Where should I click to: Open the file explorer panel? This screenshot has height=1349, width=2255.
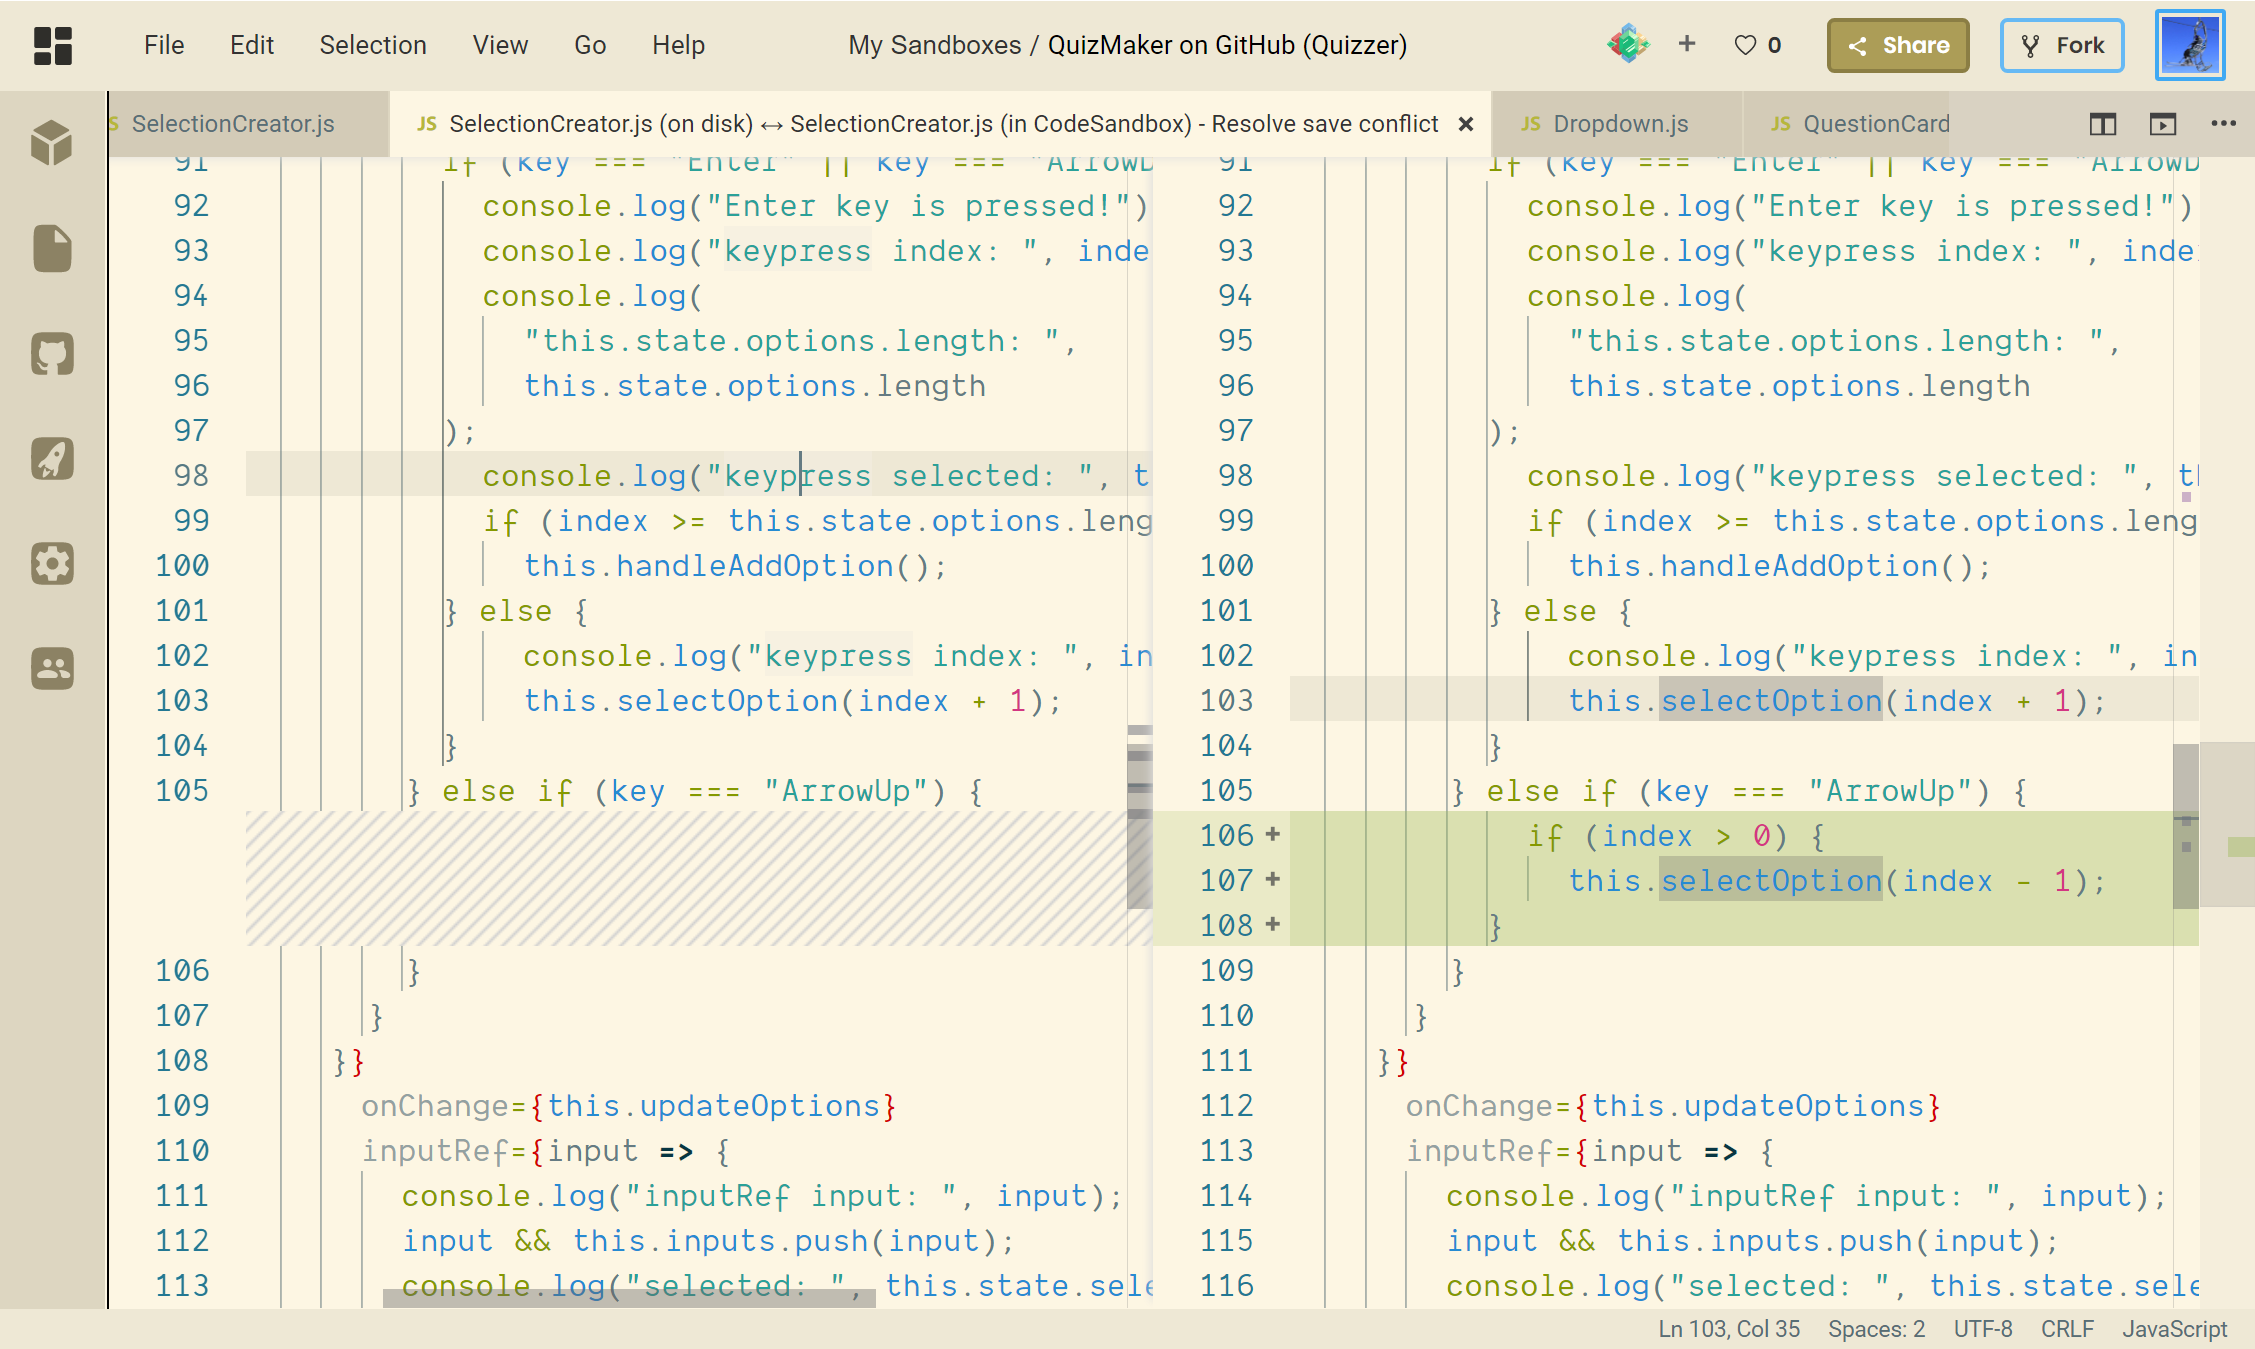pyautogui.click(x=51, y=249)
